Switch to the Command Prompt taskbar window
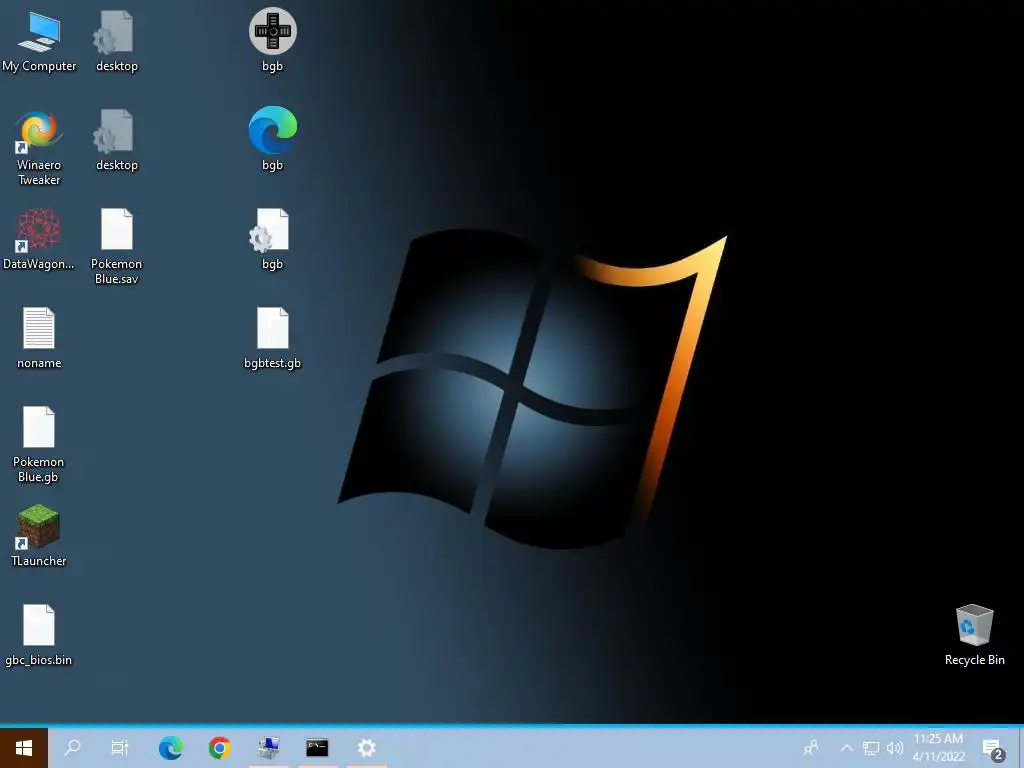The height and width of the screenshot is (768, 1024). (x=317, y=748)
